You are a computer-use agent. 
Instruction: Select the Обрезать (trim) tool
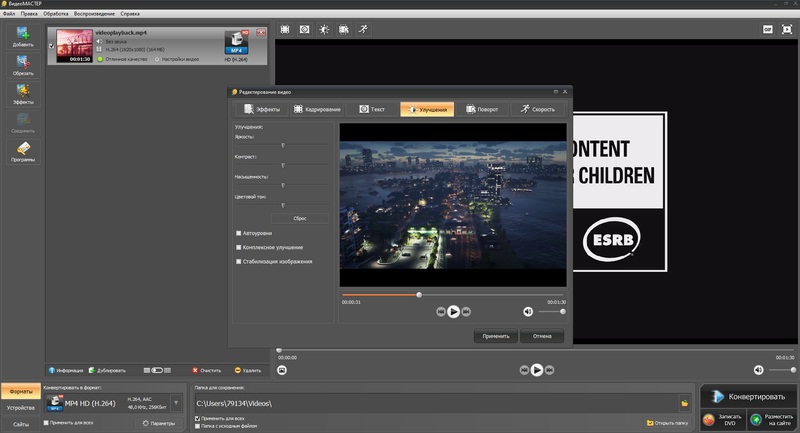(23, 65)
